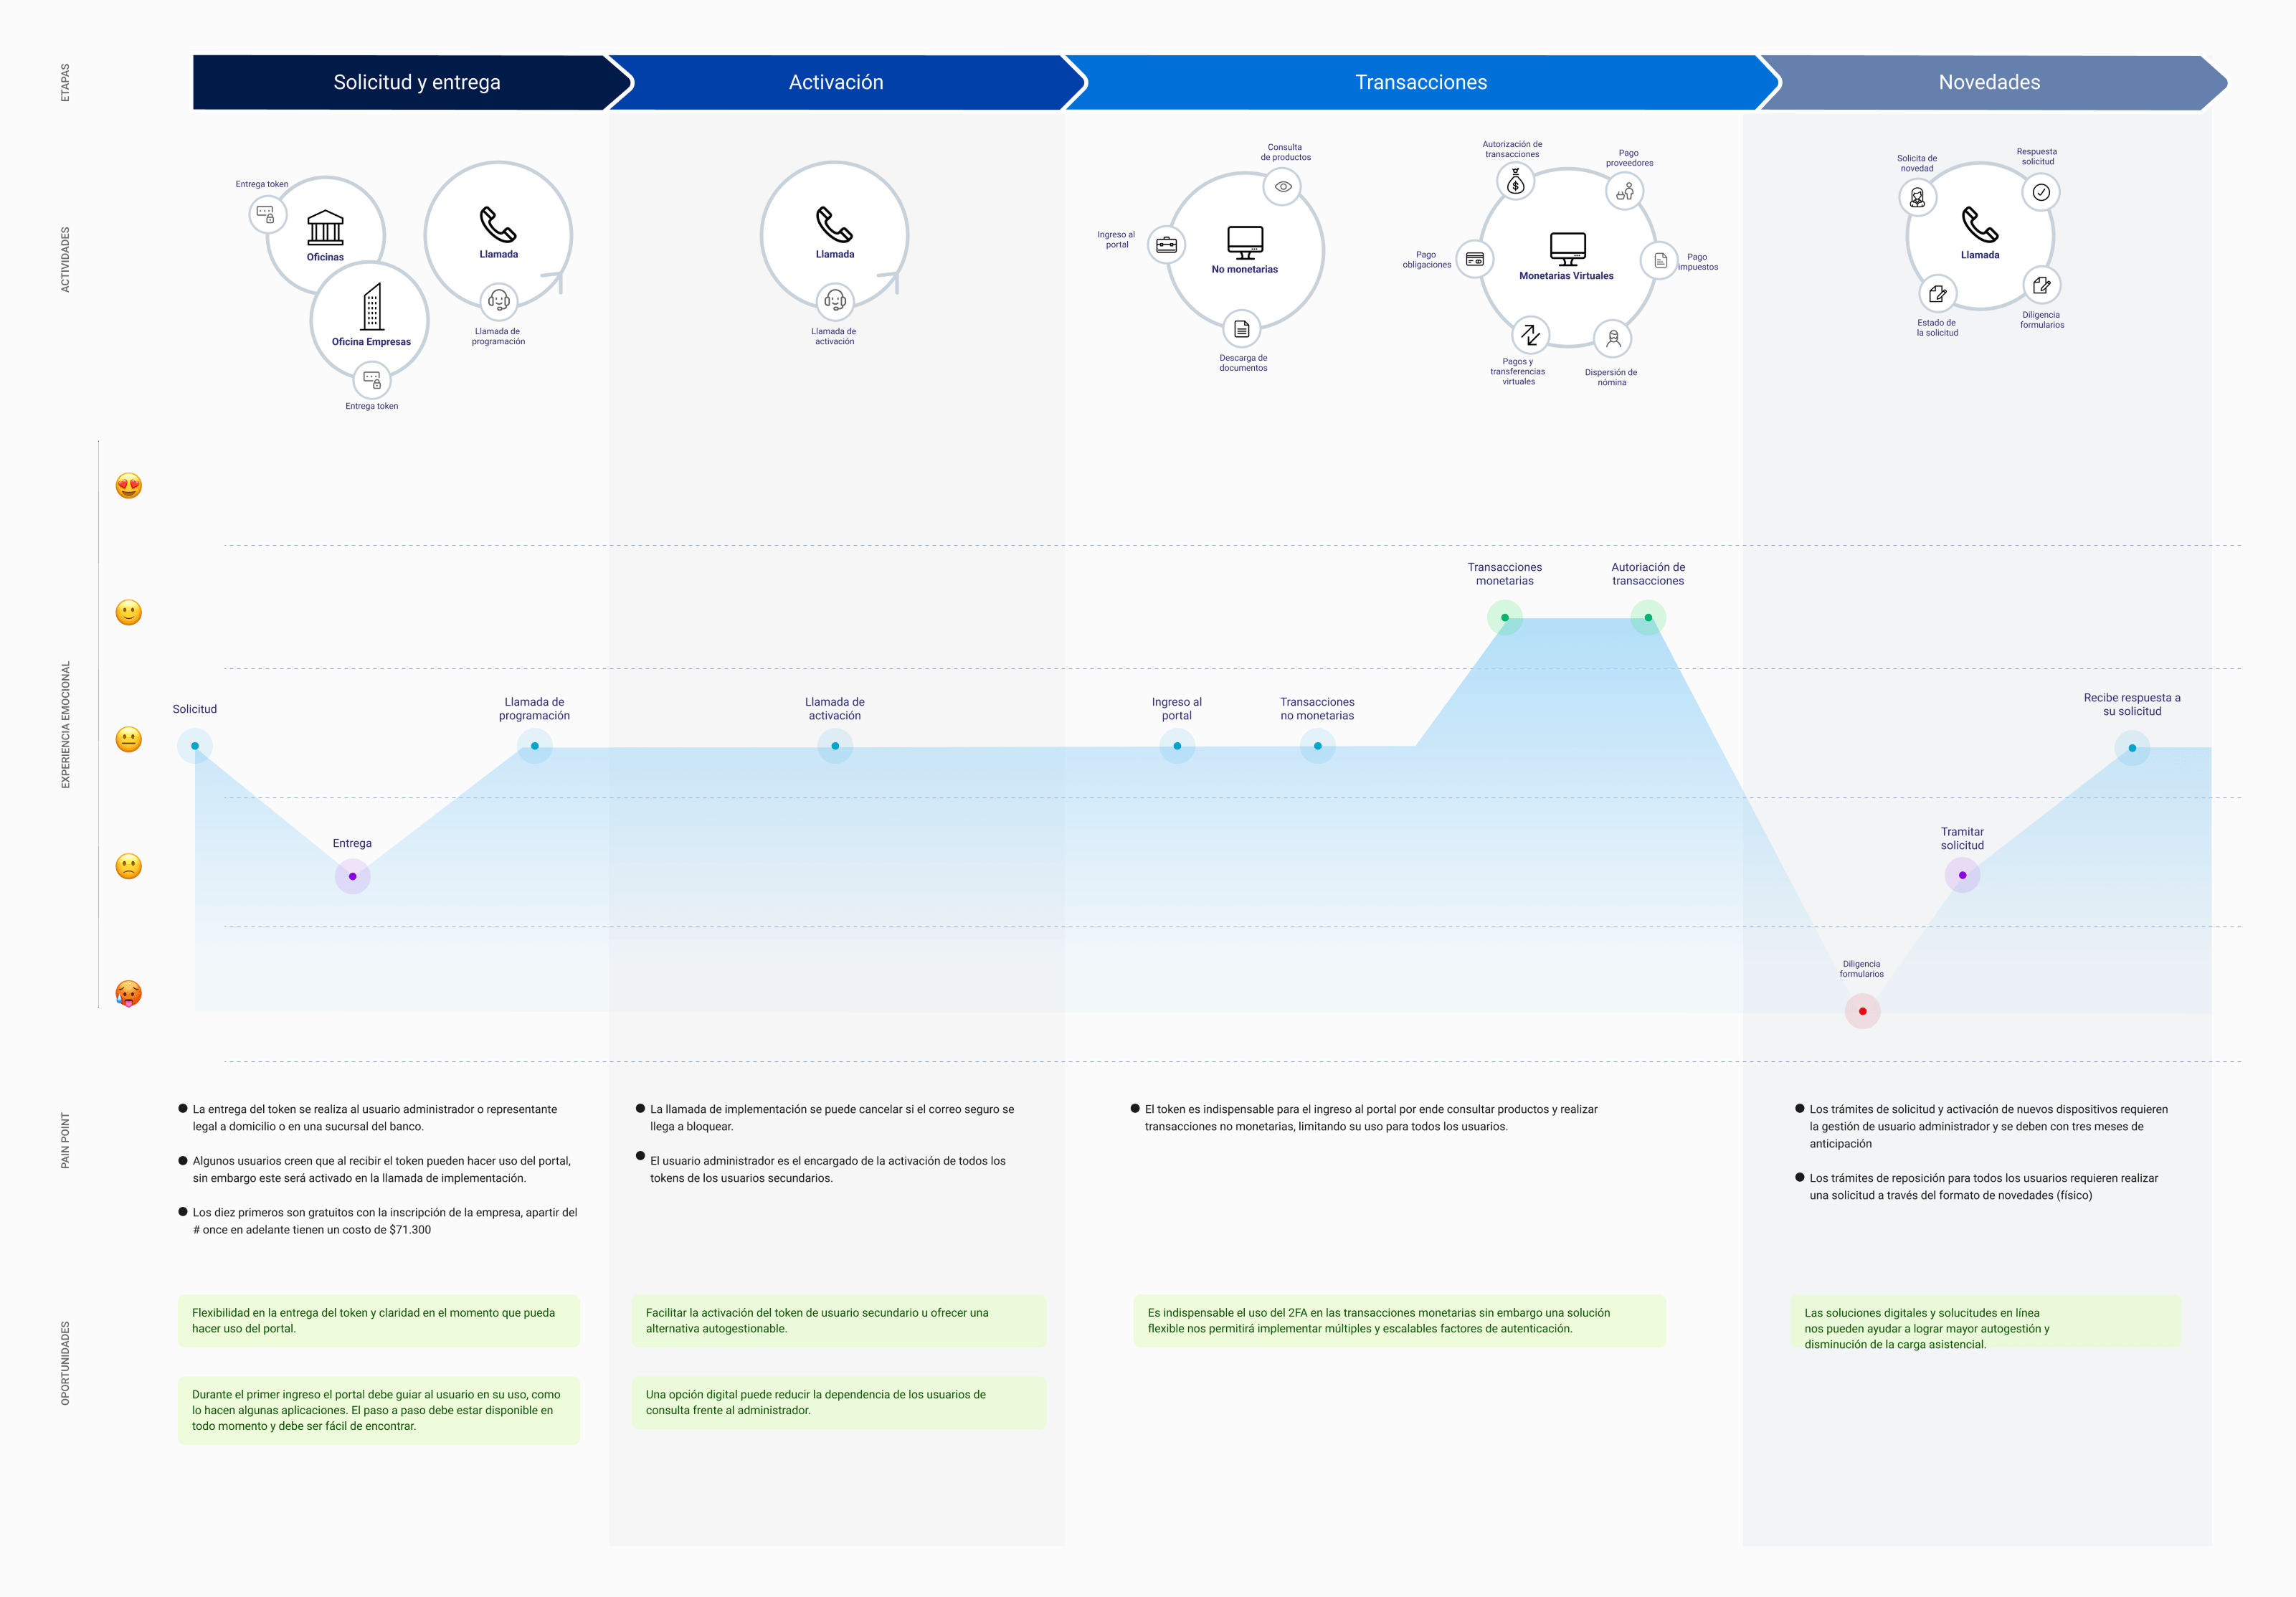Click the Autorización de transacciones money bag icon
The height and width of the screenshot is (1597, 2296).
[x=1515, y=181]
